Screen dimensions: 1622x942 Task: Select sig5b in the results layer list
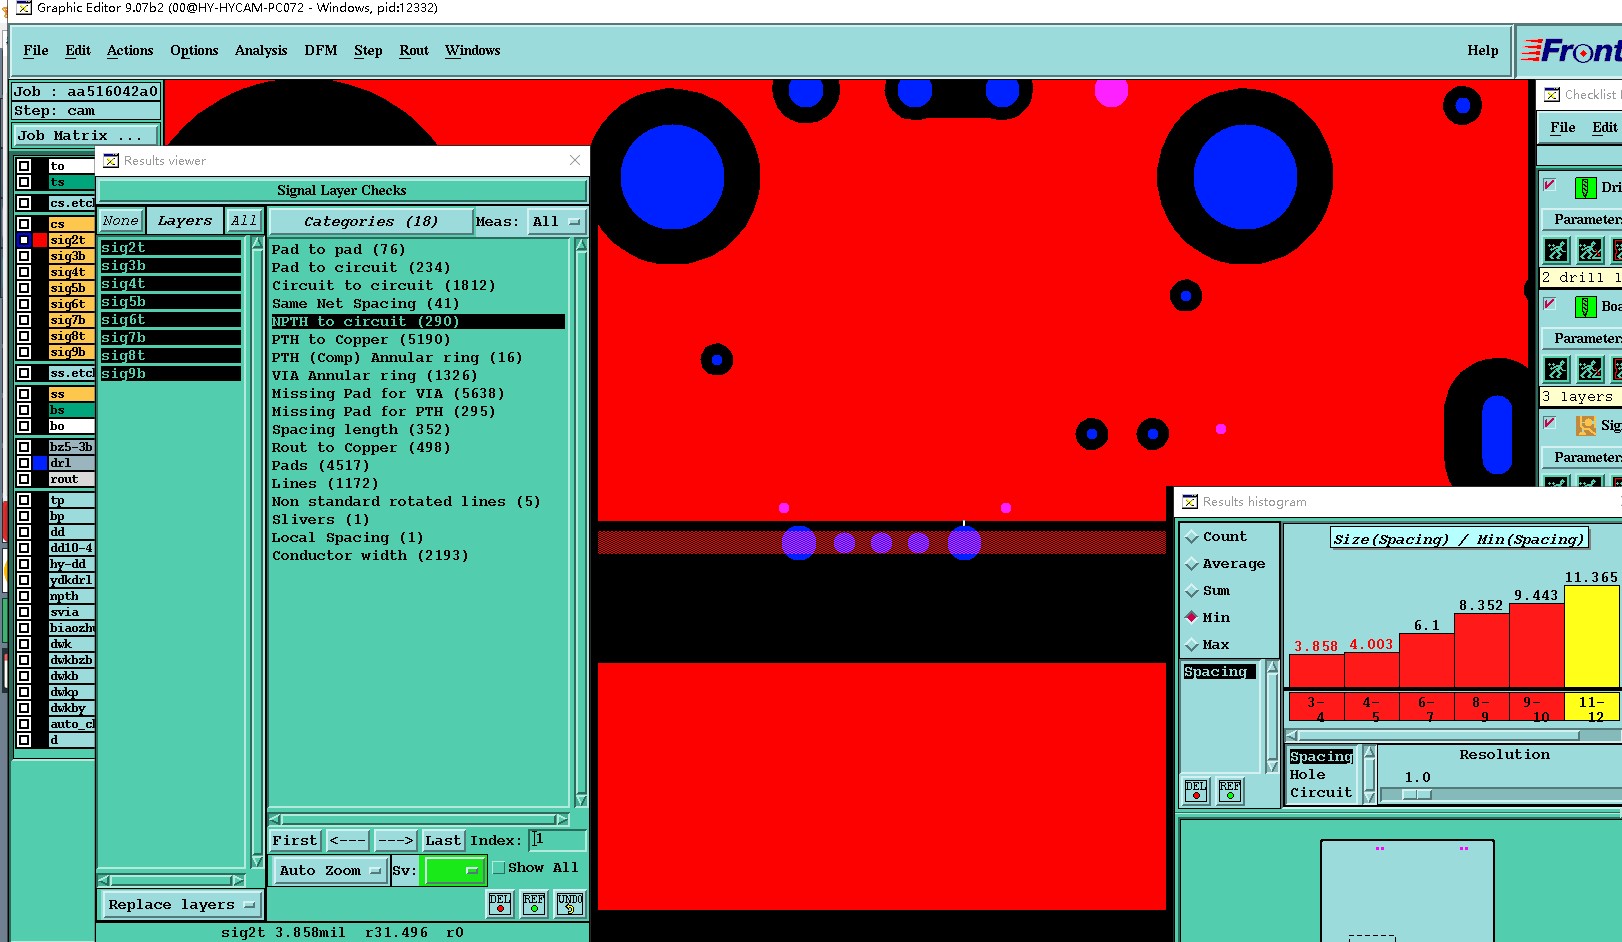coord(170,302)
